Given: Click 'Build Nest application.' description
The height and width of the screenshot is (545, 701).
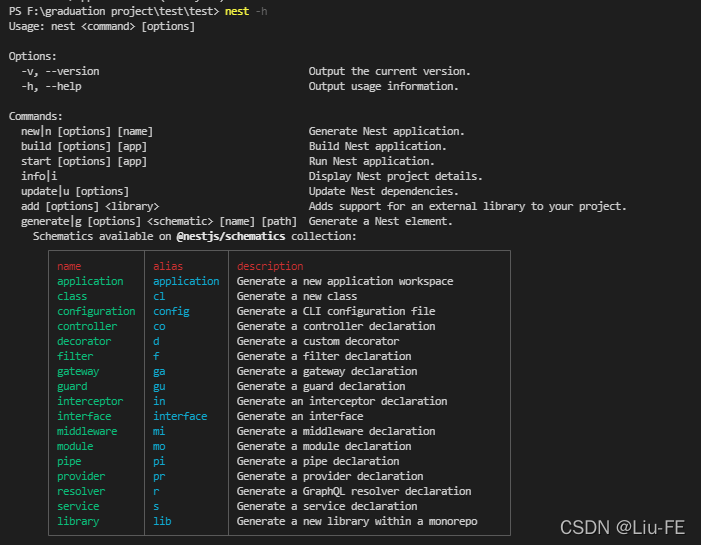Looking at the screenshot, I should tap(377, 146).
